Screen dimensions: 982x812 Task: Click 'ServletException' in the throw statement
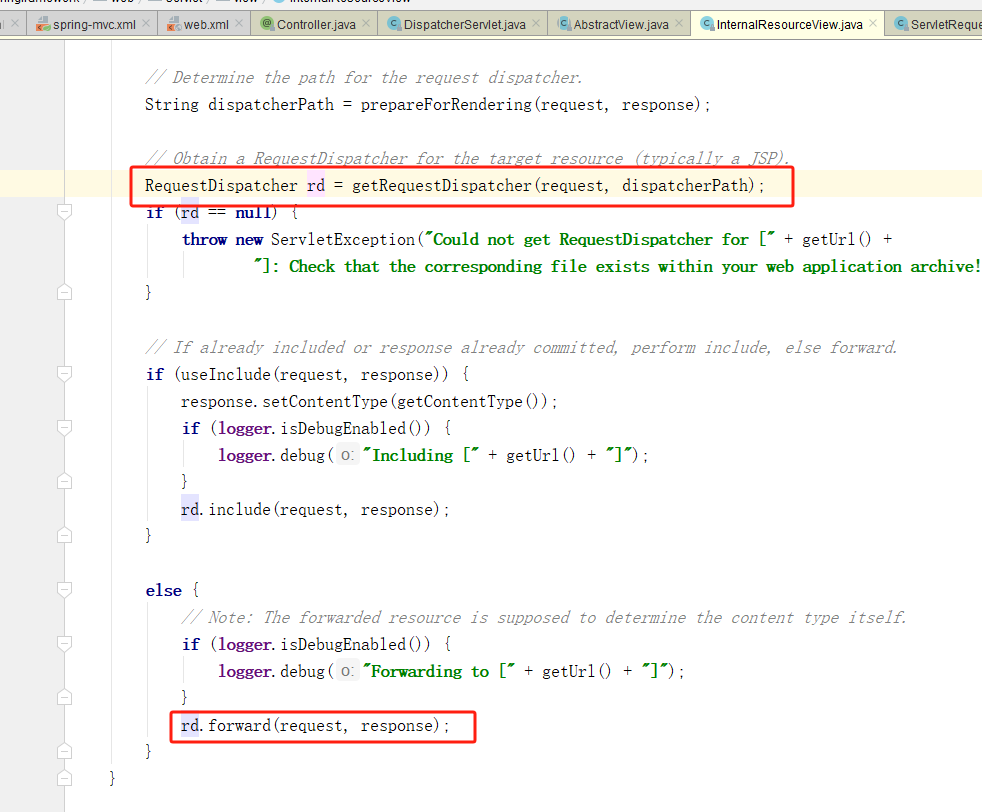click(343, 240)
